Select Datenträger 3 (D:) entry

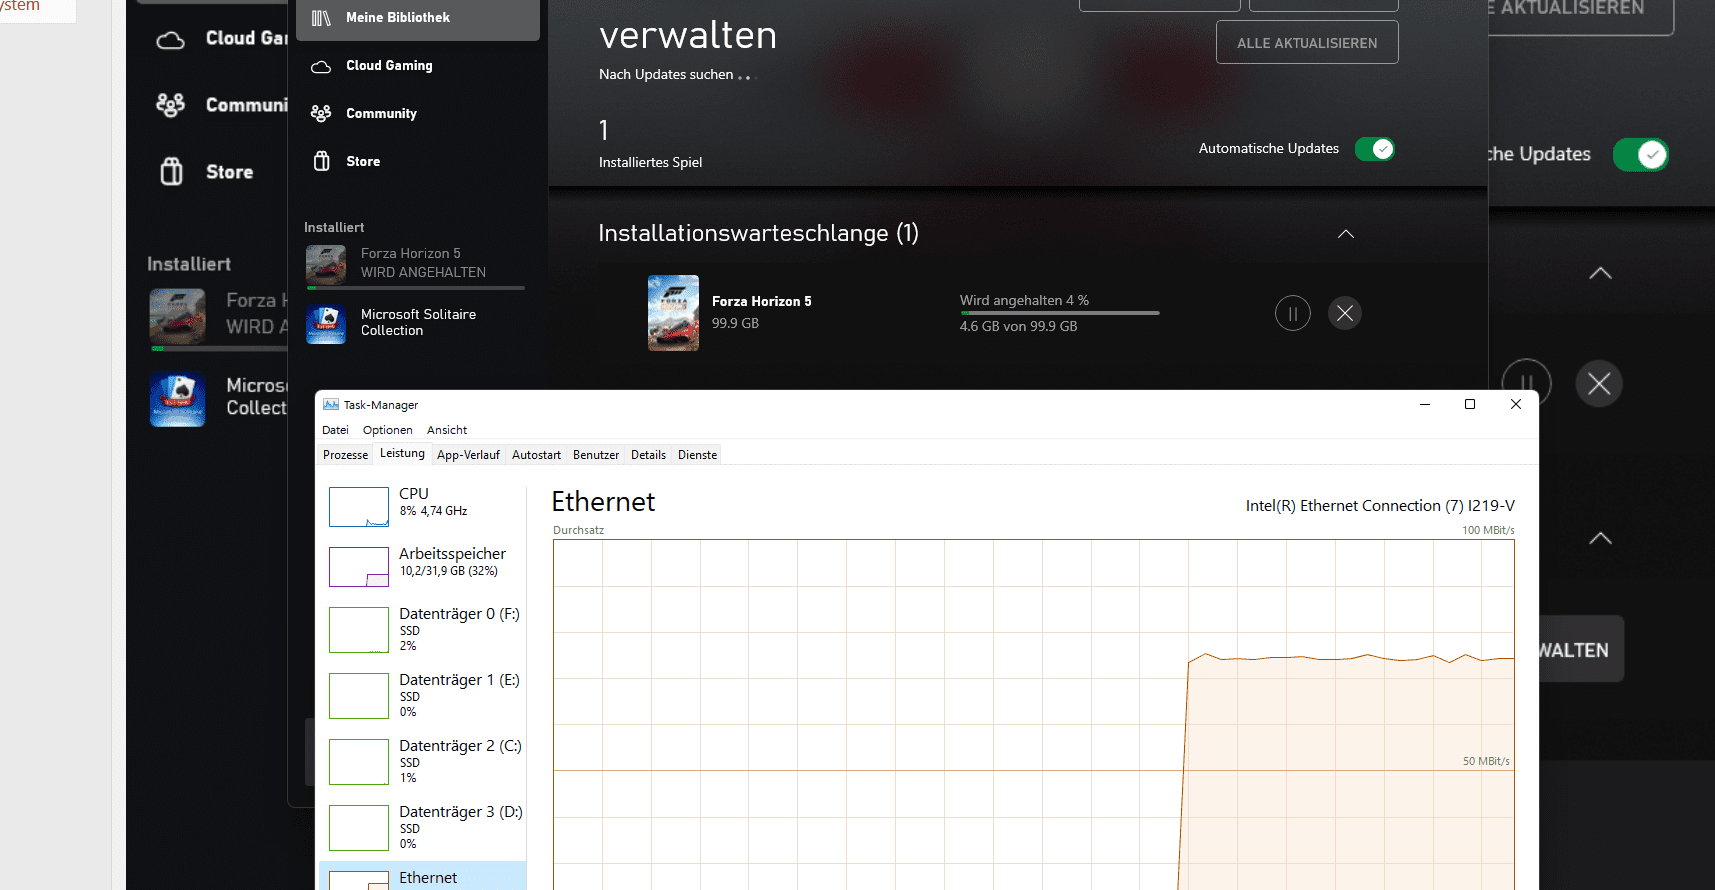point(422,828)
